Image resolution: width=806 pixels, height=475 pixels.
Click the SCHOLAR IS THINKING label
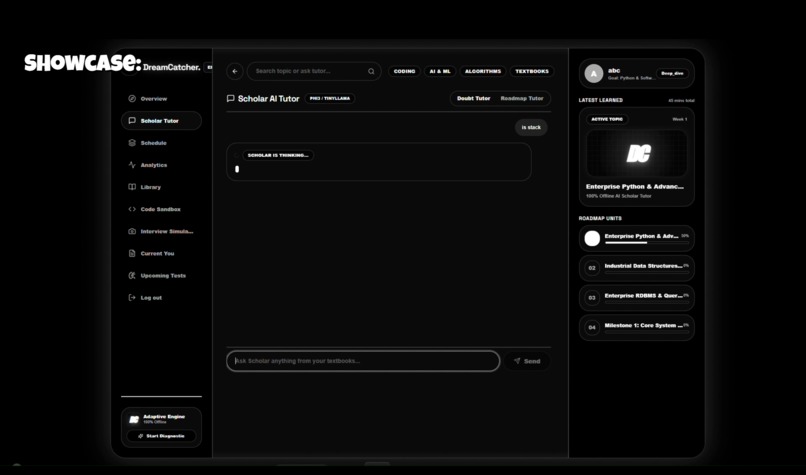[x=278, y=155]
